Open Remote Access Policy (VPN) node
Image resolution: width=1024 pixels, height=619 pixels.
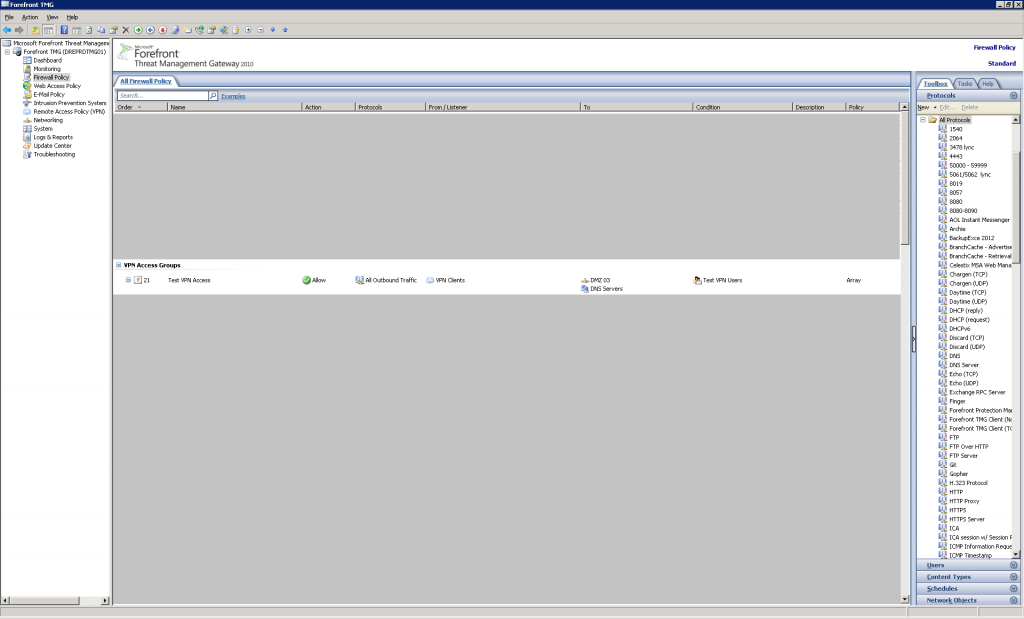coord(69,112)
